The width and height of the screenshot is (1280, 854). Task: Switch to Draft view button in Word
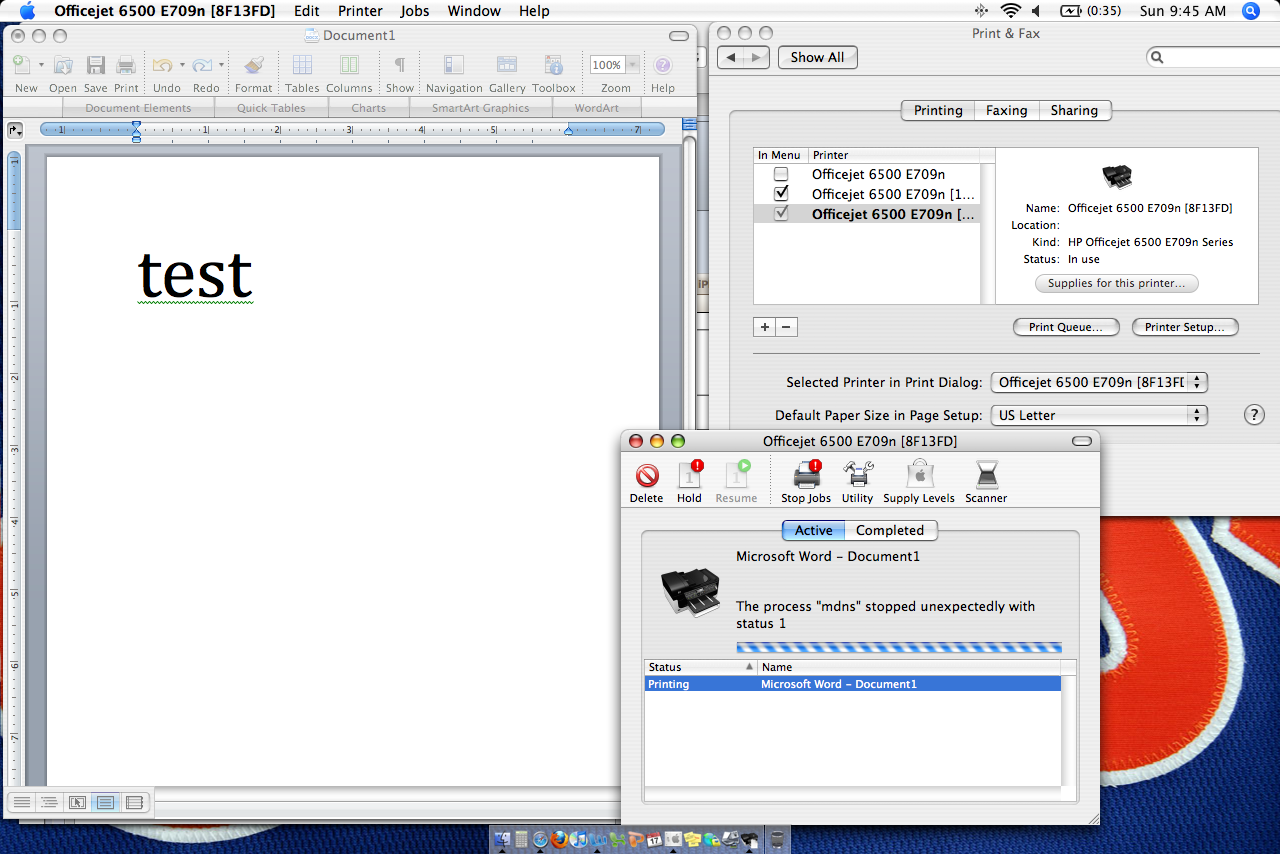[x=21, y=802]
